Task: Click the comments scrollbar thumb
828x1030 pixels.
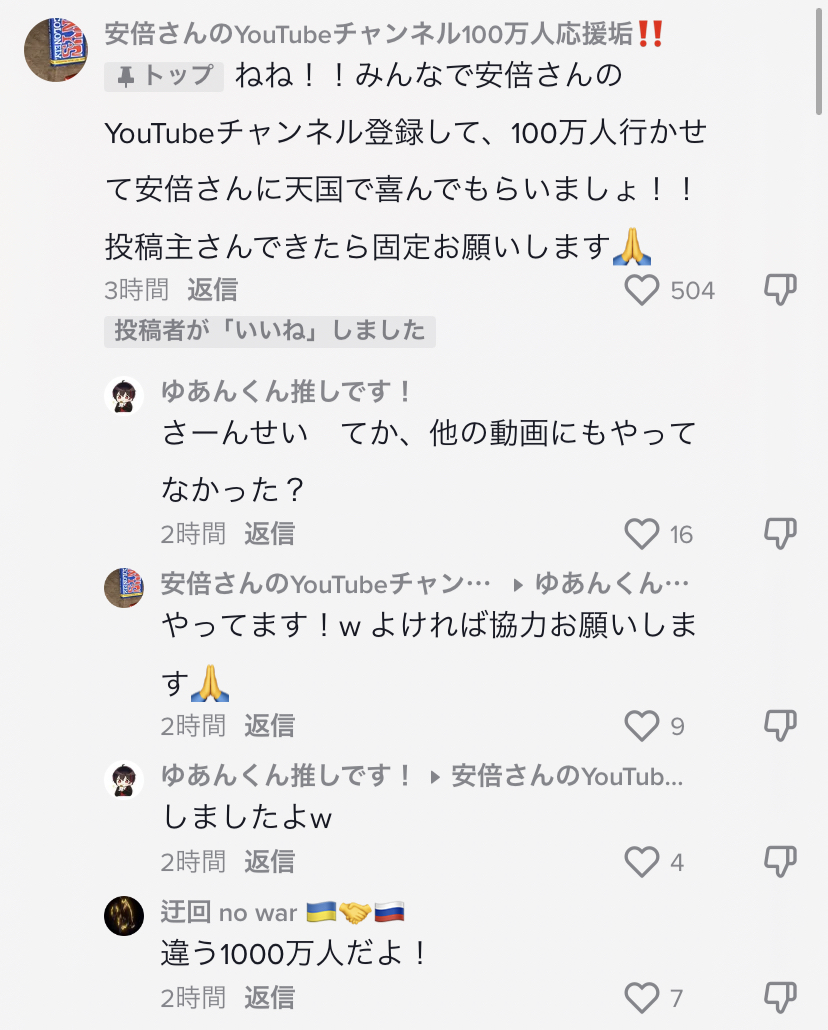Action: coord(819,58)
